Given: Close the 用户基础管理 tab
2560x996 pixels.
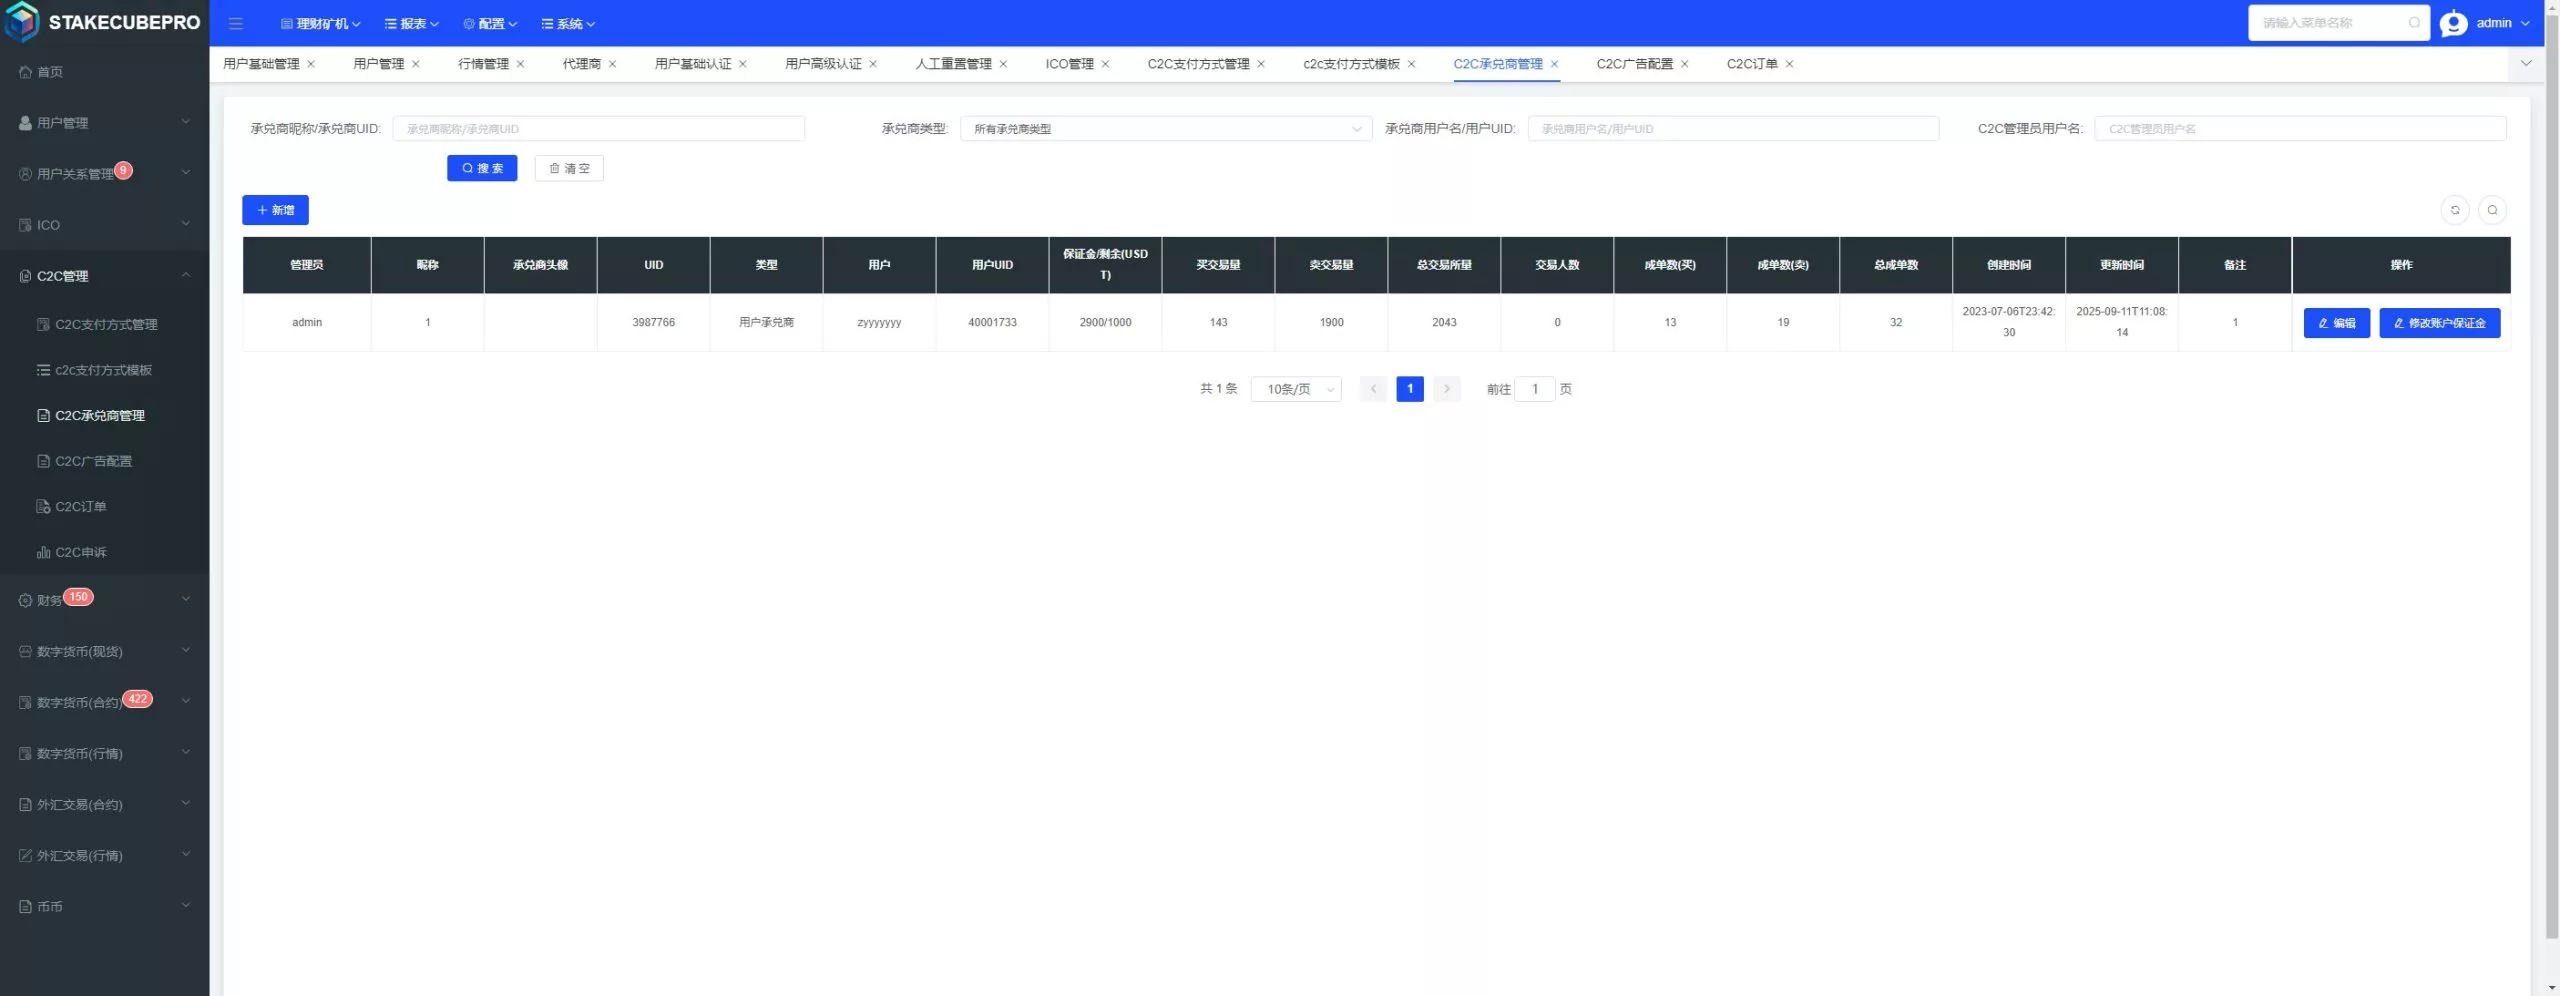Looking at the screenshot, I should pyautogui.click(x=311, y=64).
